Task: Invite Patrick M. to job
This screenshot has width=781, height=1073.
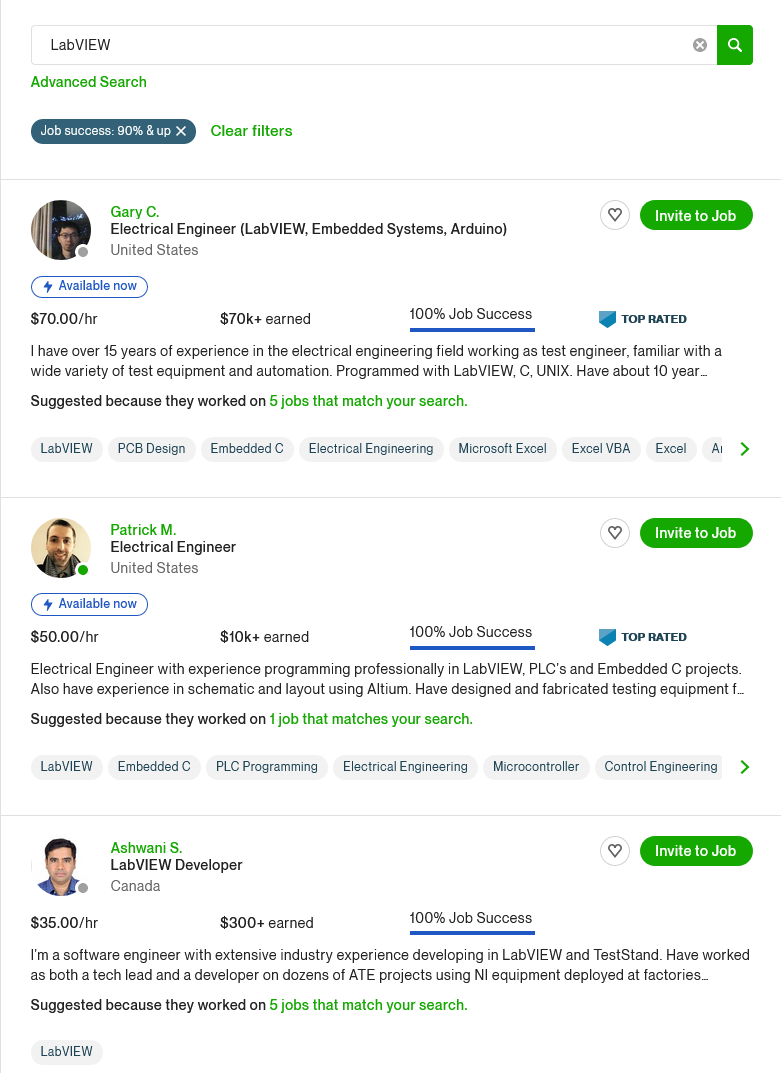Action: [x=695, y=533]
